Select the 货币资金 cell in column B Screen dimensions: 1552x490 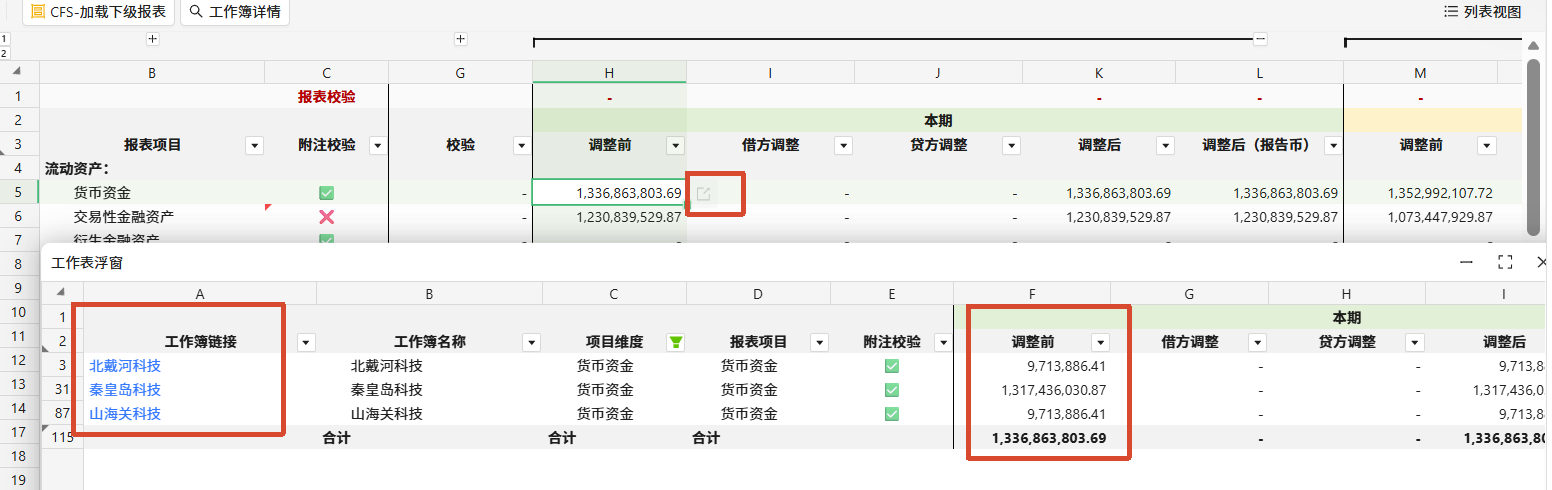[152, 193]
